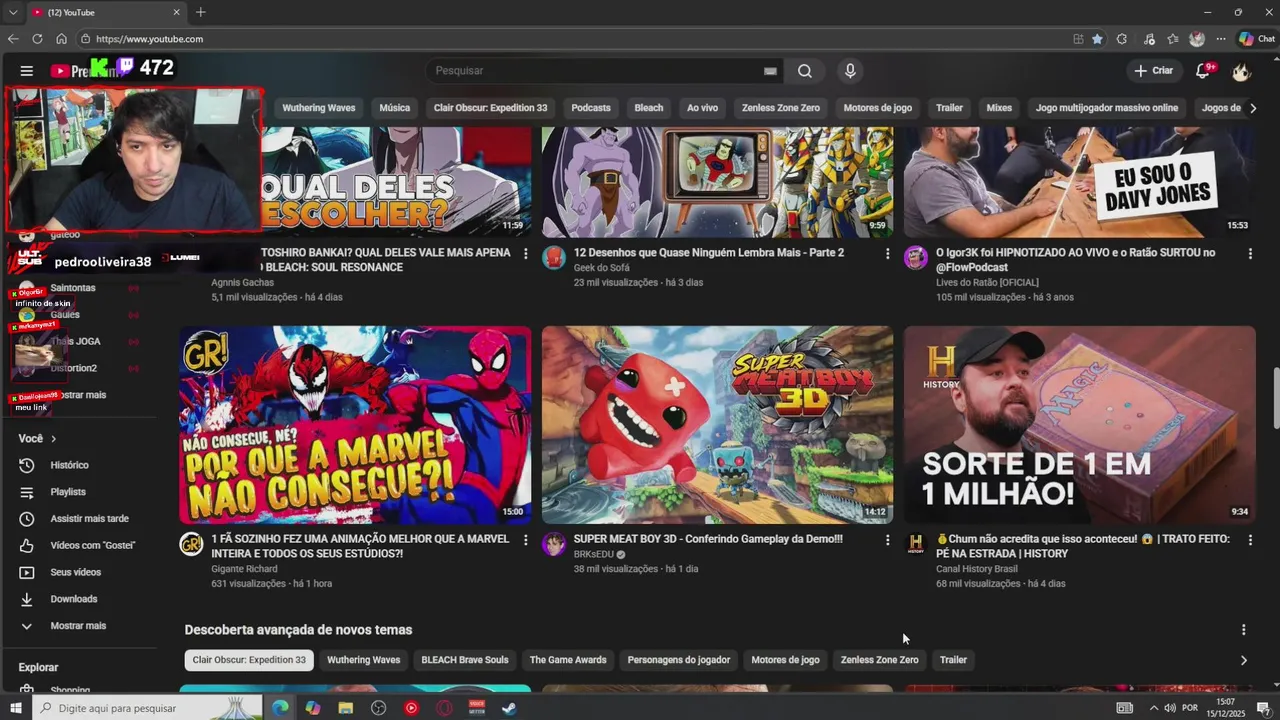The height and width of the screenshot is (720, 1280).
Task: Open the YouTube account avatar menu
Action: [x=1241, y=71]
